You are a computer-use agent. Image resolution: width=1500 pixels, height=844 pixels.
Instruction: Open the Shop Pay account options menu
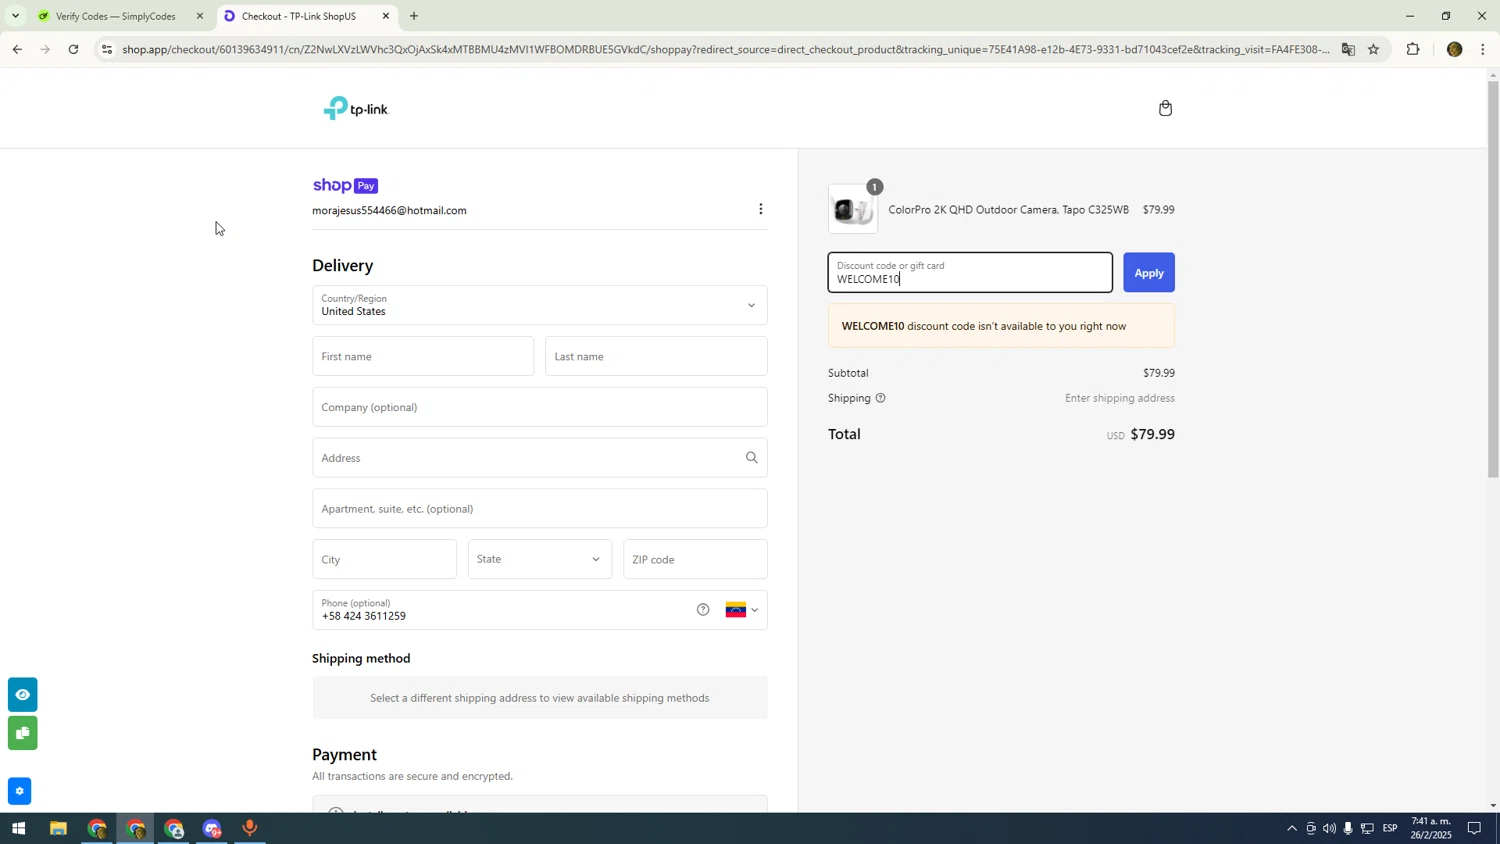761,209
